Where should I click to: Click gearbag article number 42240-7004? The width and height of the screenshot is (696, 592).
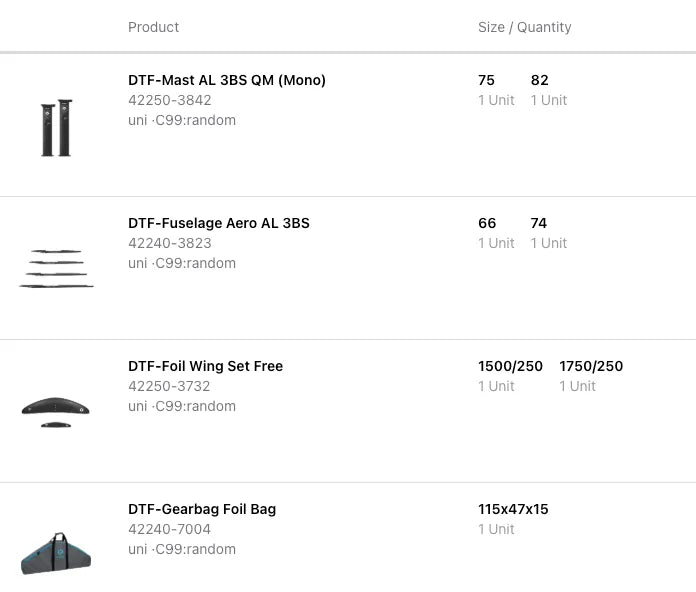[x=169, y=529]
